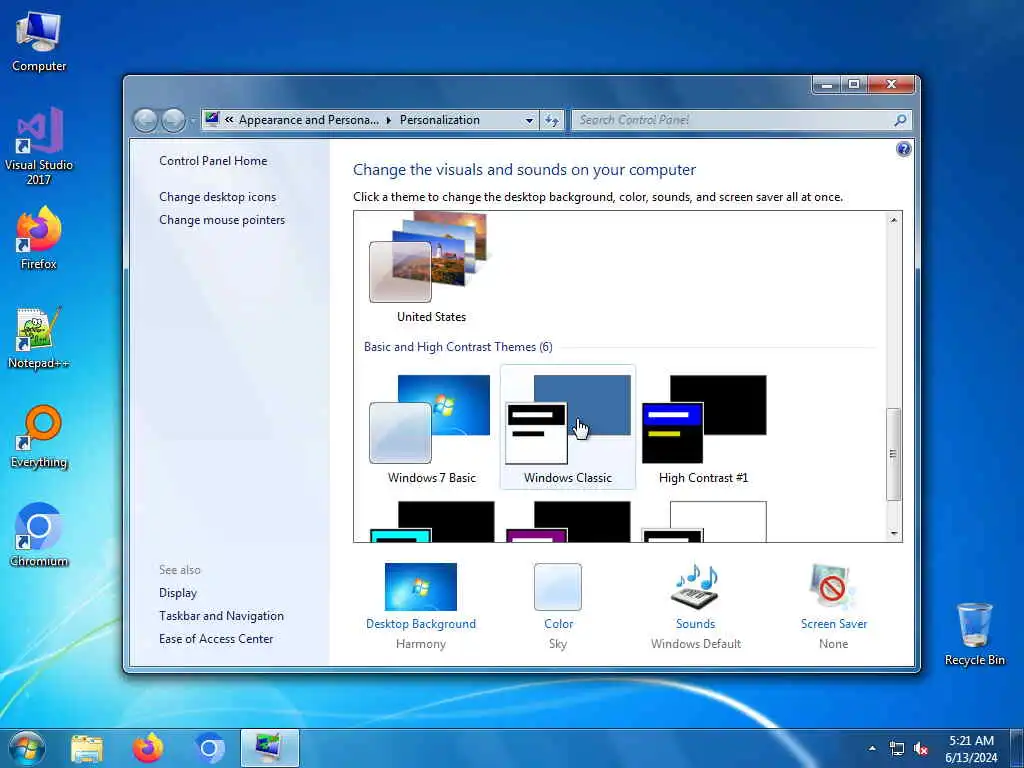The height and width of the screenshot is (768, 1024).
Task: Launch Chromium from the taskbar
Action: [x=209, y=748]
